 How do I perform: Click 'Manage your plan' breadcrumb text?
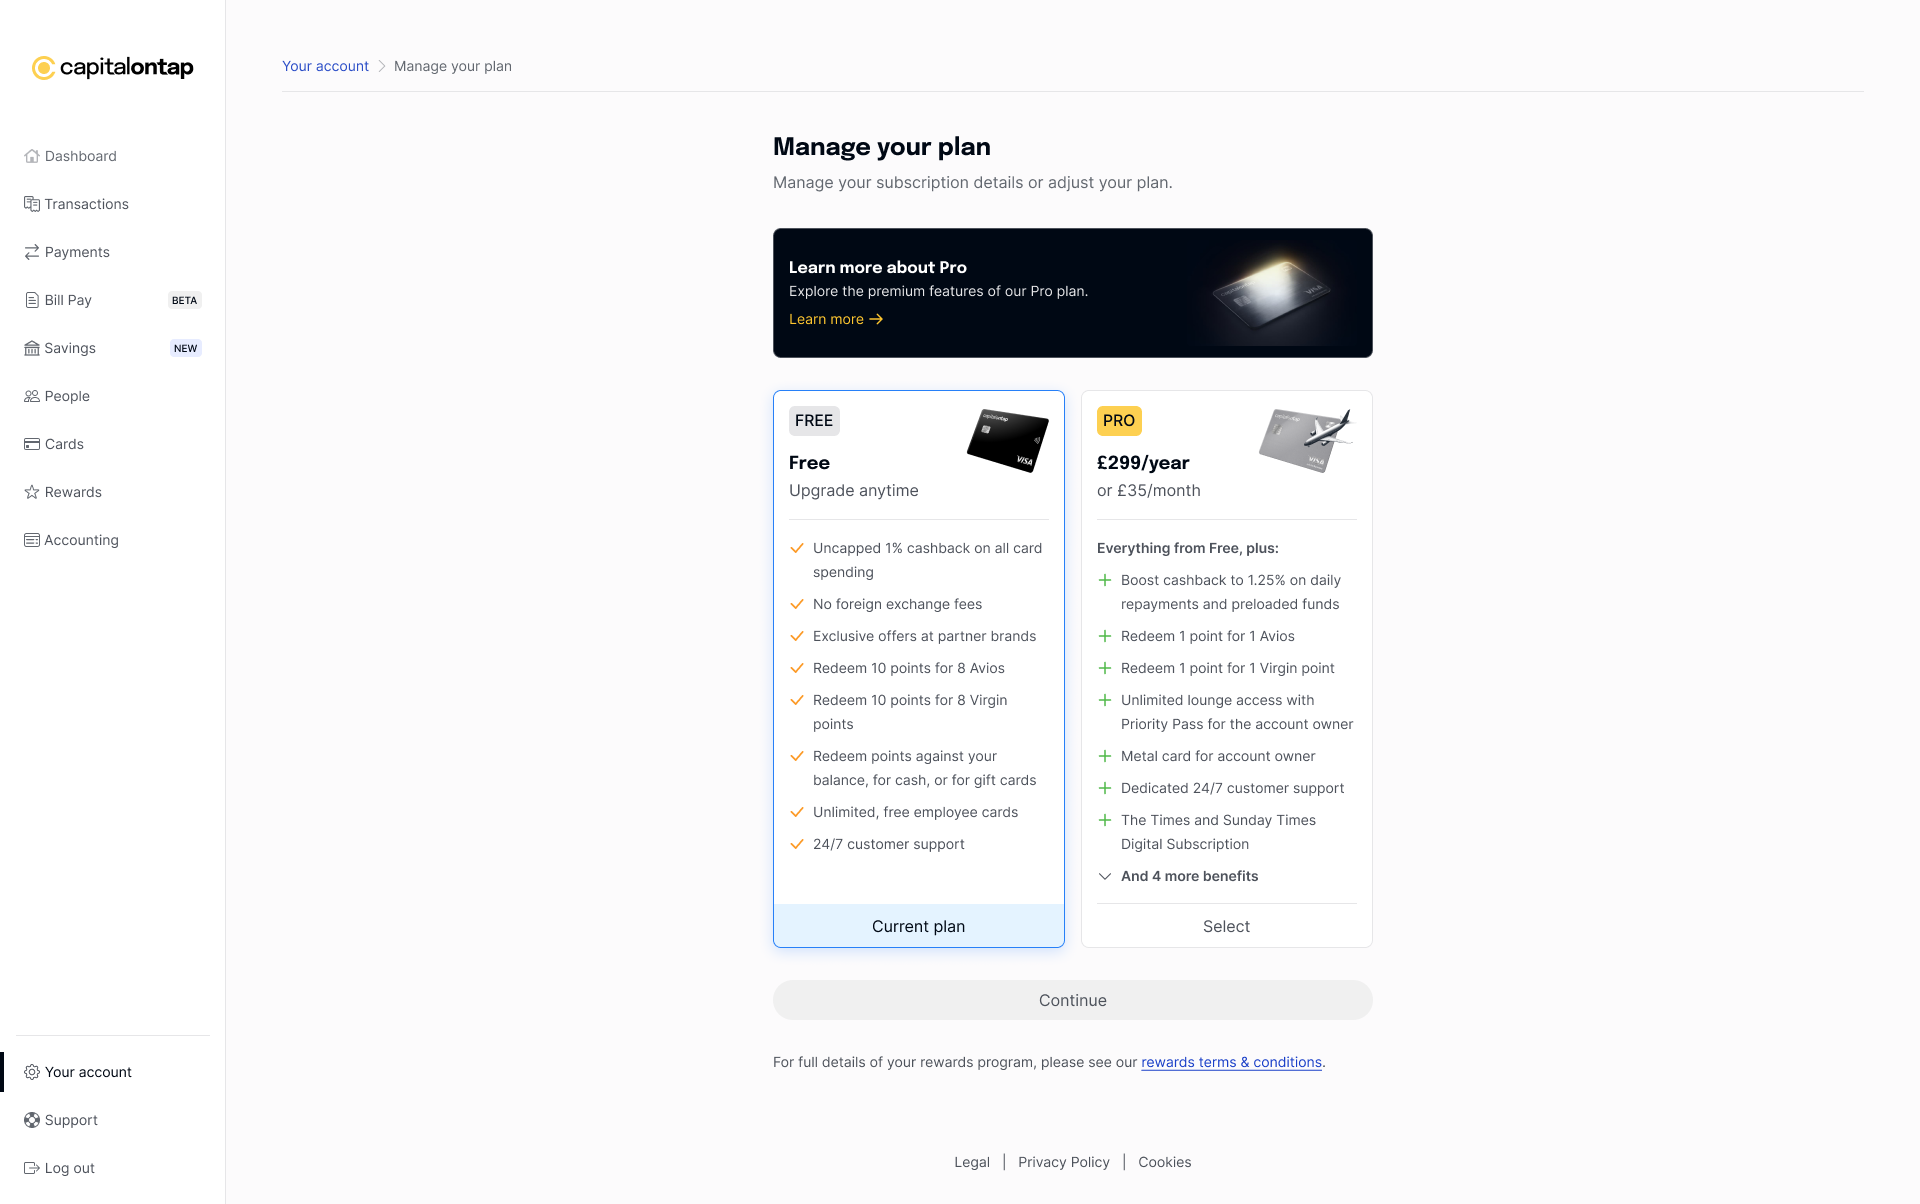(x=453, y=66)
